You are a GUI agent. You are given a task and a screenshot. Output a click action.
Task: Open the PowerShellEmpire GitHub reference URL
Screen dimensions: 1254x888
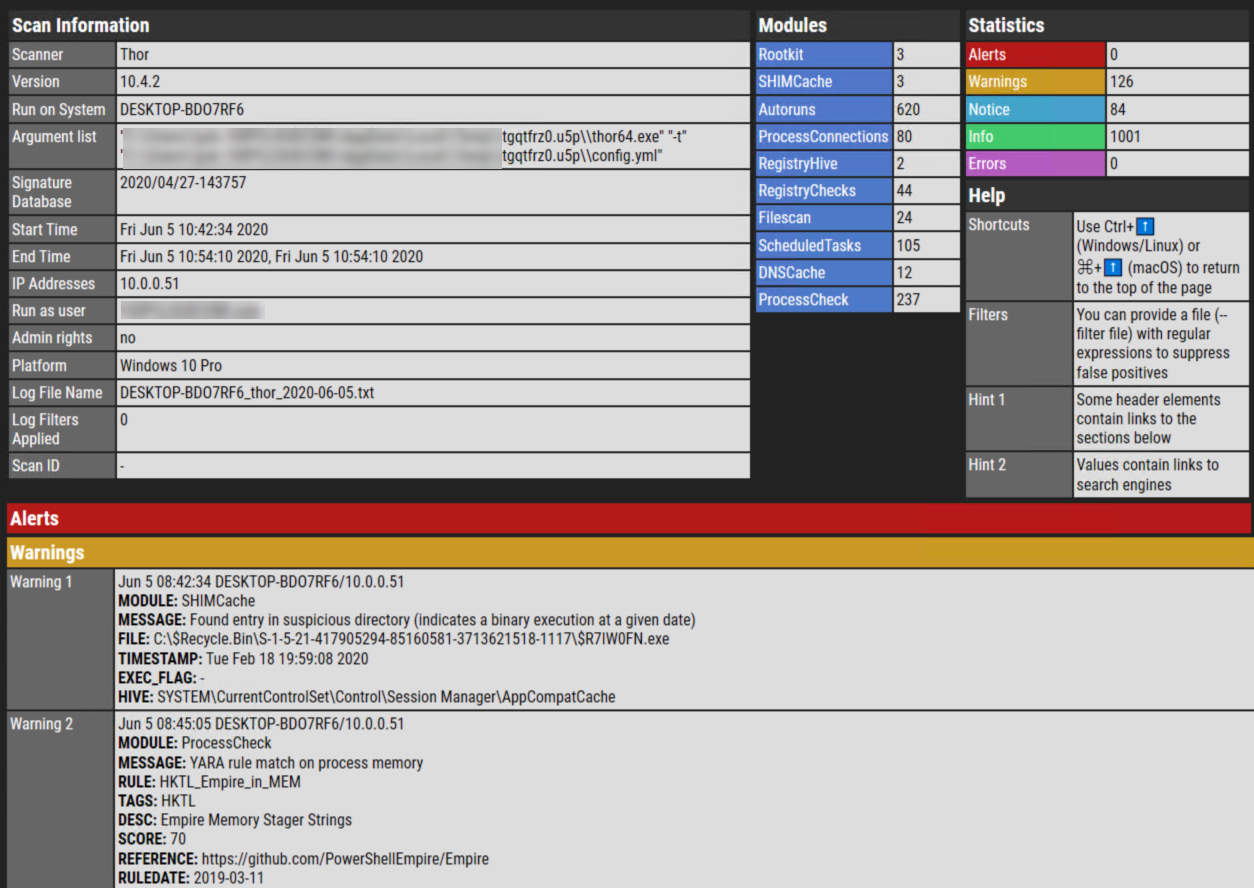click(x=345, y=859)
